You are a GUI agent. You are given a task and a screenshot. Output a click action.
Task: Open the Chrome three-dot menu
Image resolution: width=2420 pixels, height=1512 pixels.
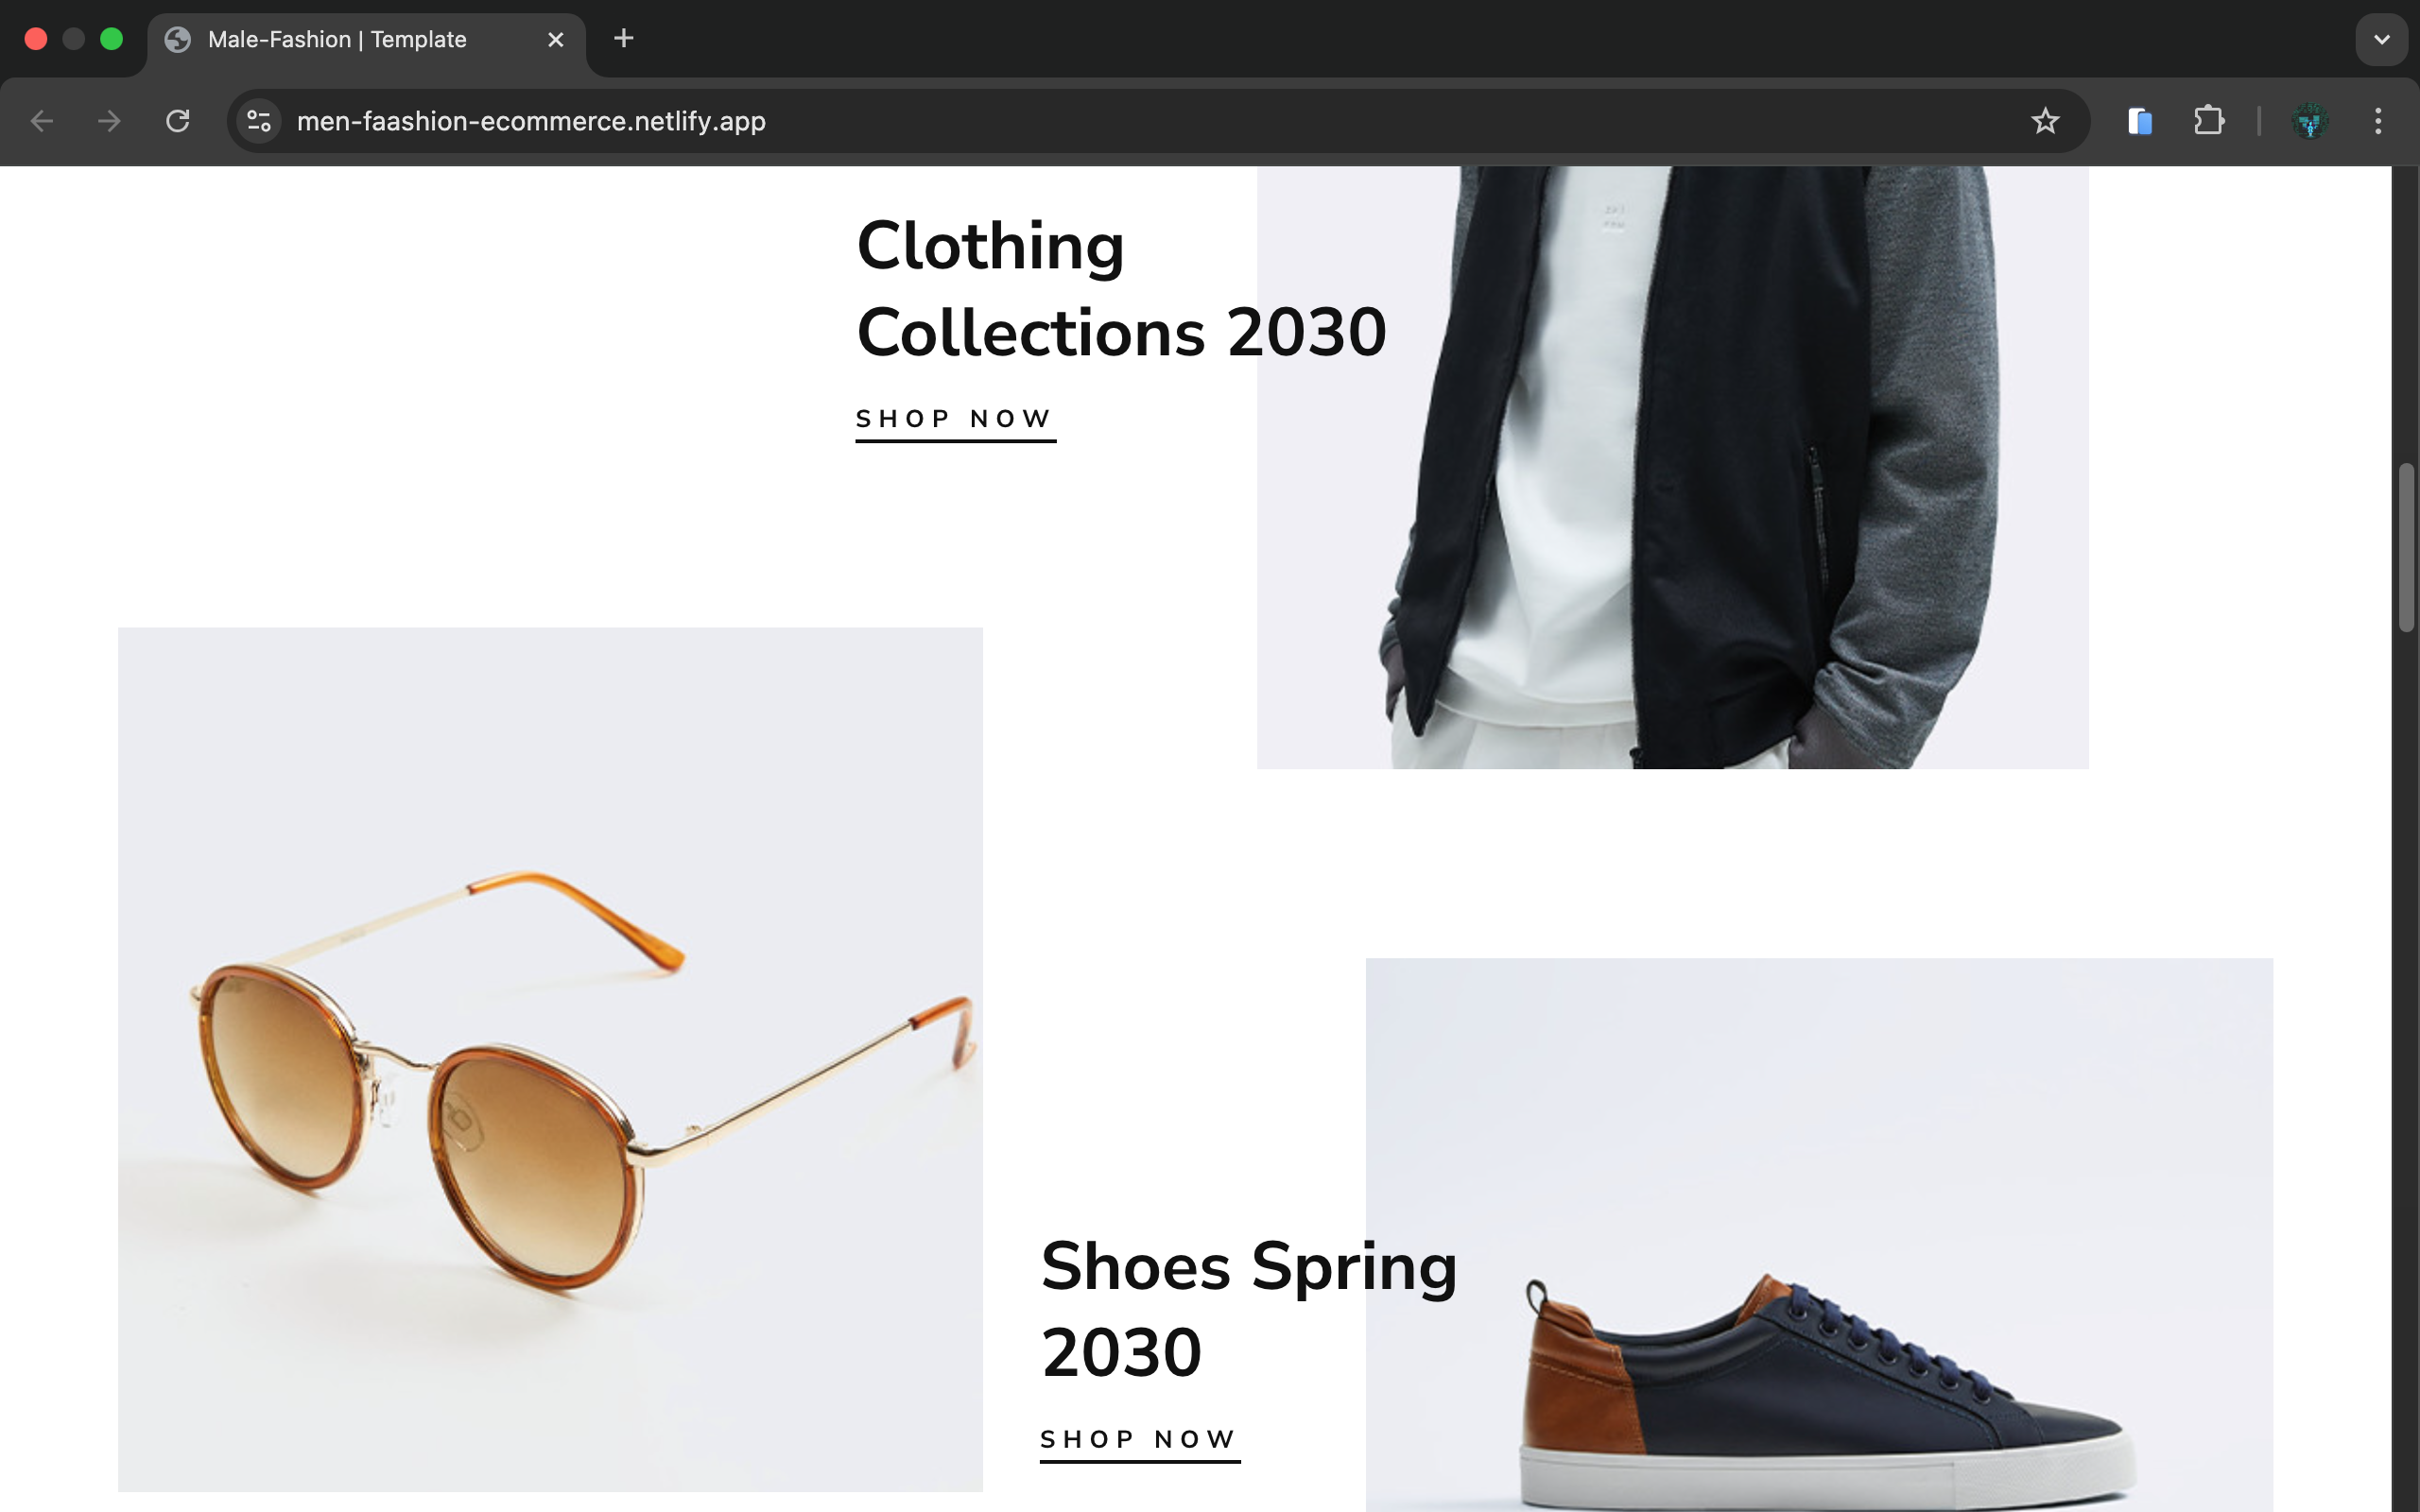tap(2378, 121)
